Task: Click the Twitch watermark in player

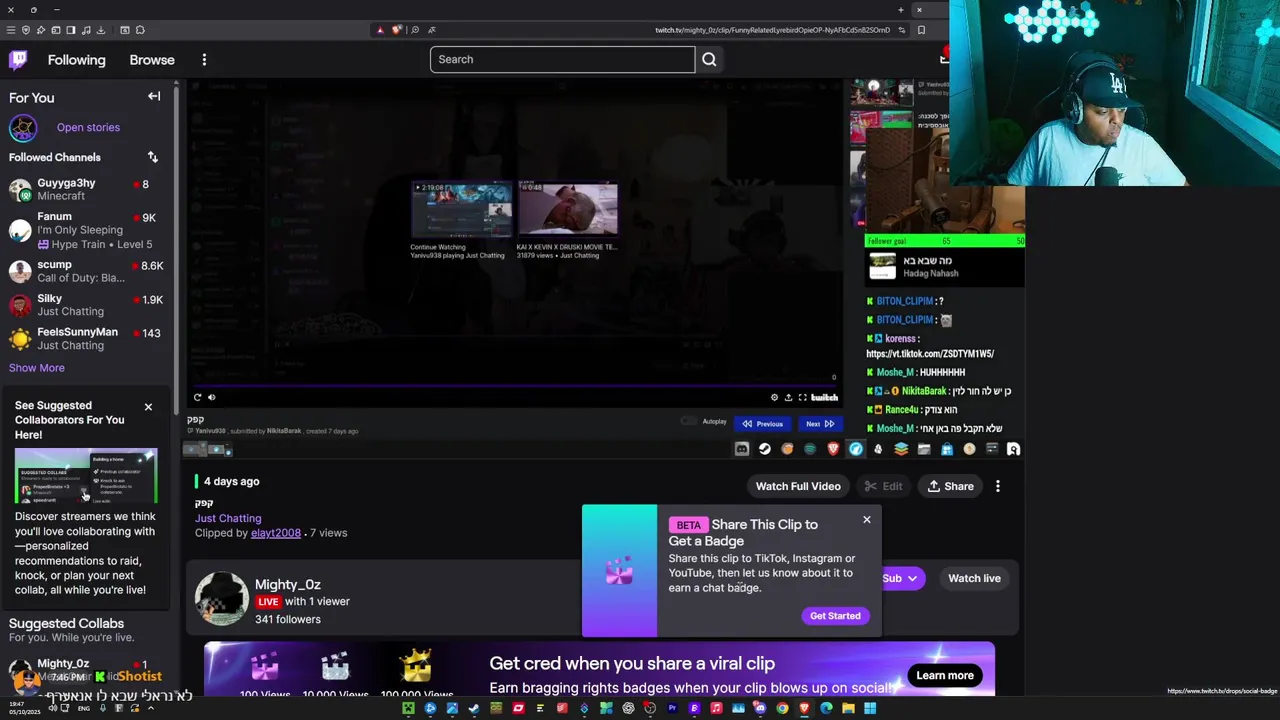Action: [824, 398]
